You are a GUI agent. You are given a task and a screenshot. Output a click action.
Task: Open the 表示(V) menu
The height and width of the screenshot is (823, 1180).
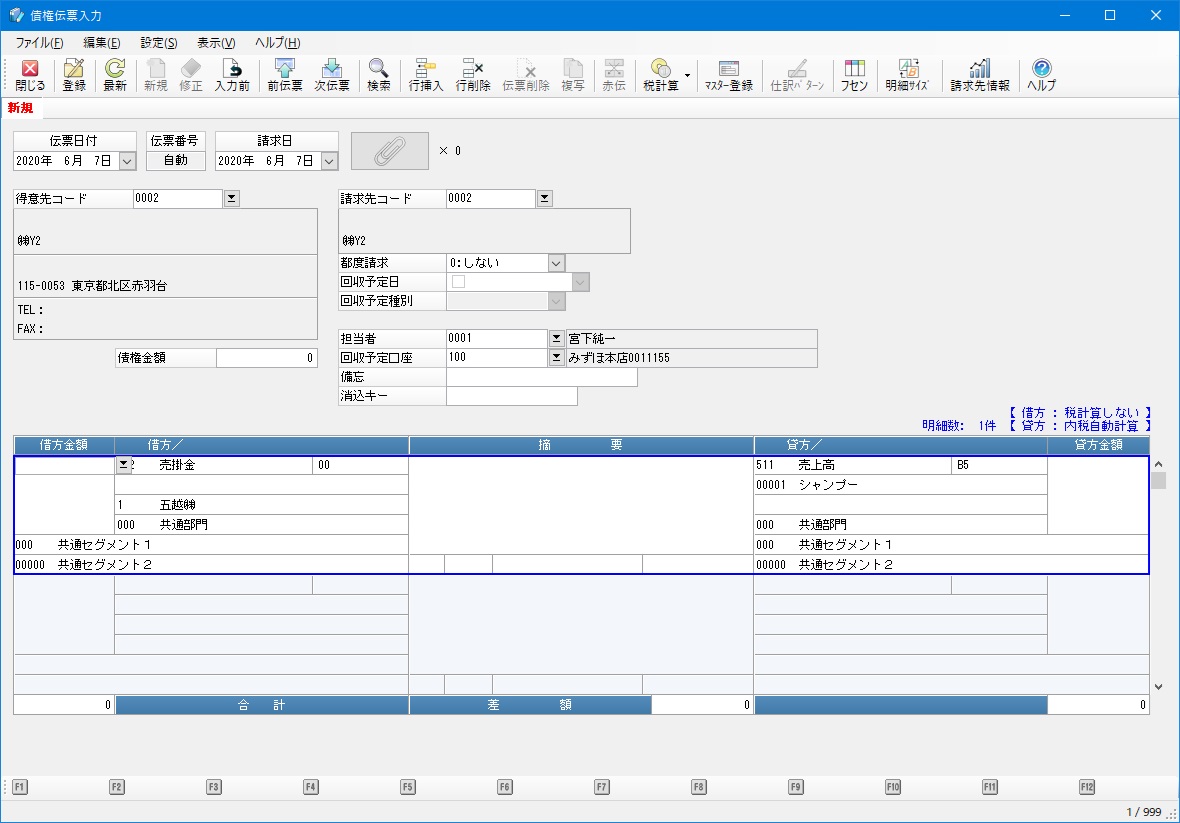tap(216, 43)
